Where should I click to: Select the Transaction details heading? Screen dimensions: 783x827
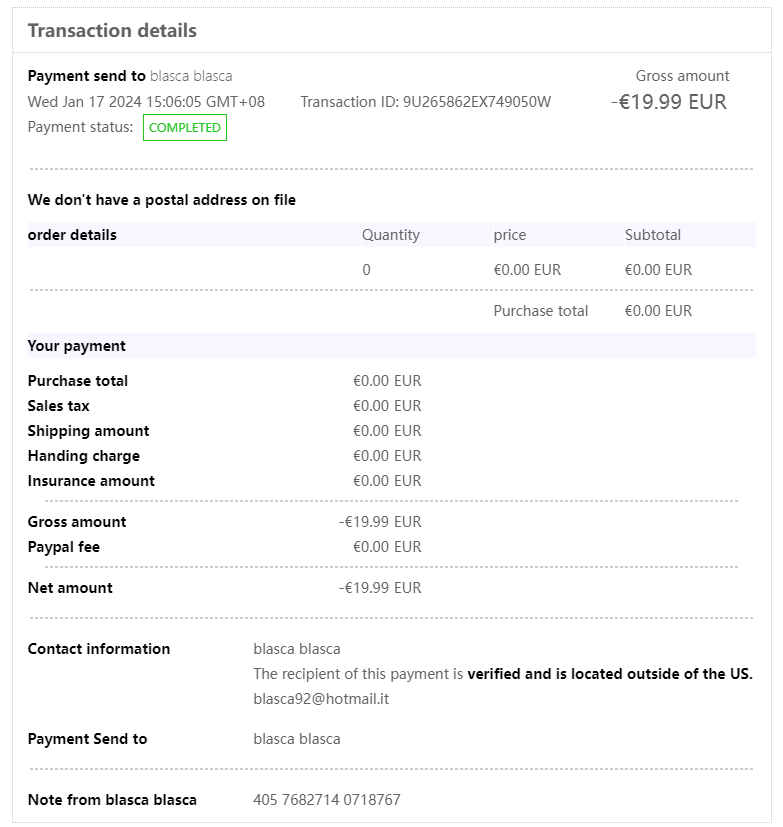(x=112, y=31)
